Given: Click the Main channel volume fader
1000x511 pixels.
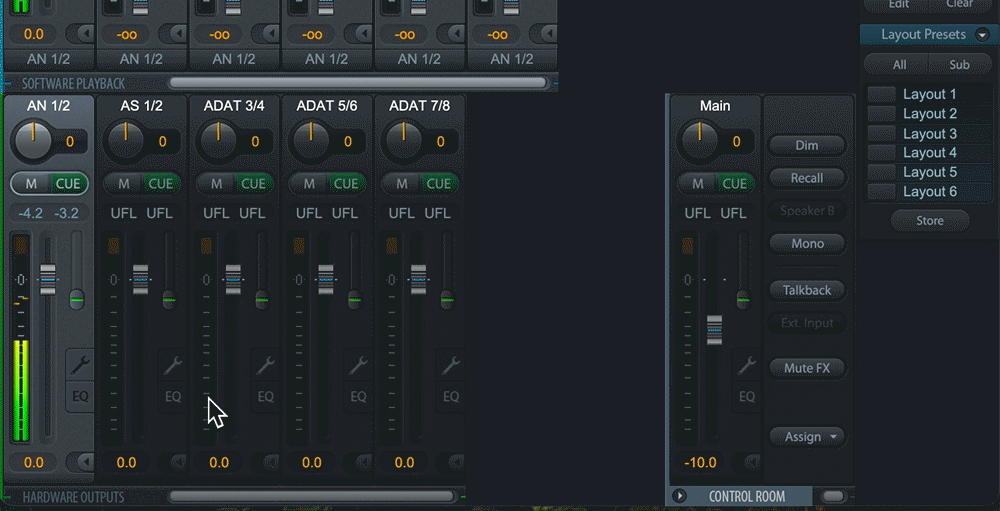Looking at the screenshot, I should coord(714,329).
